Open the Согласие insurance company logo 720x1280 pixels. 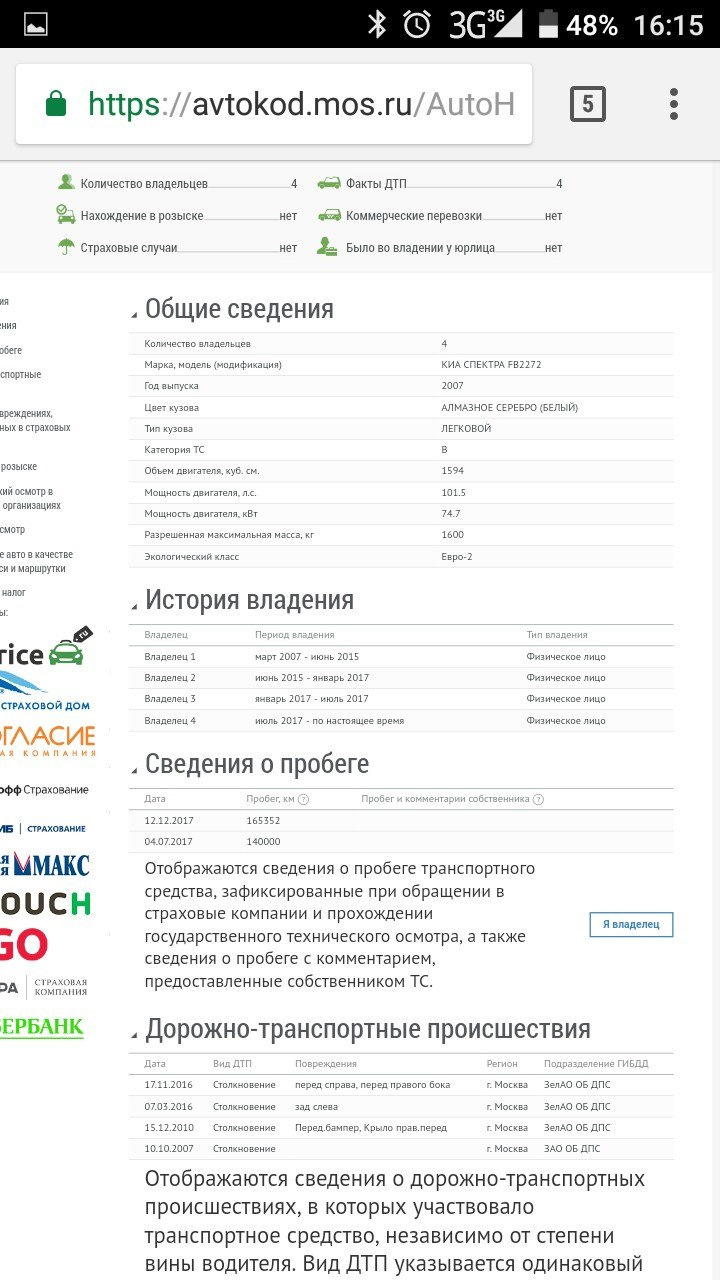(48, 740)
